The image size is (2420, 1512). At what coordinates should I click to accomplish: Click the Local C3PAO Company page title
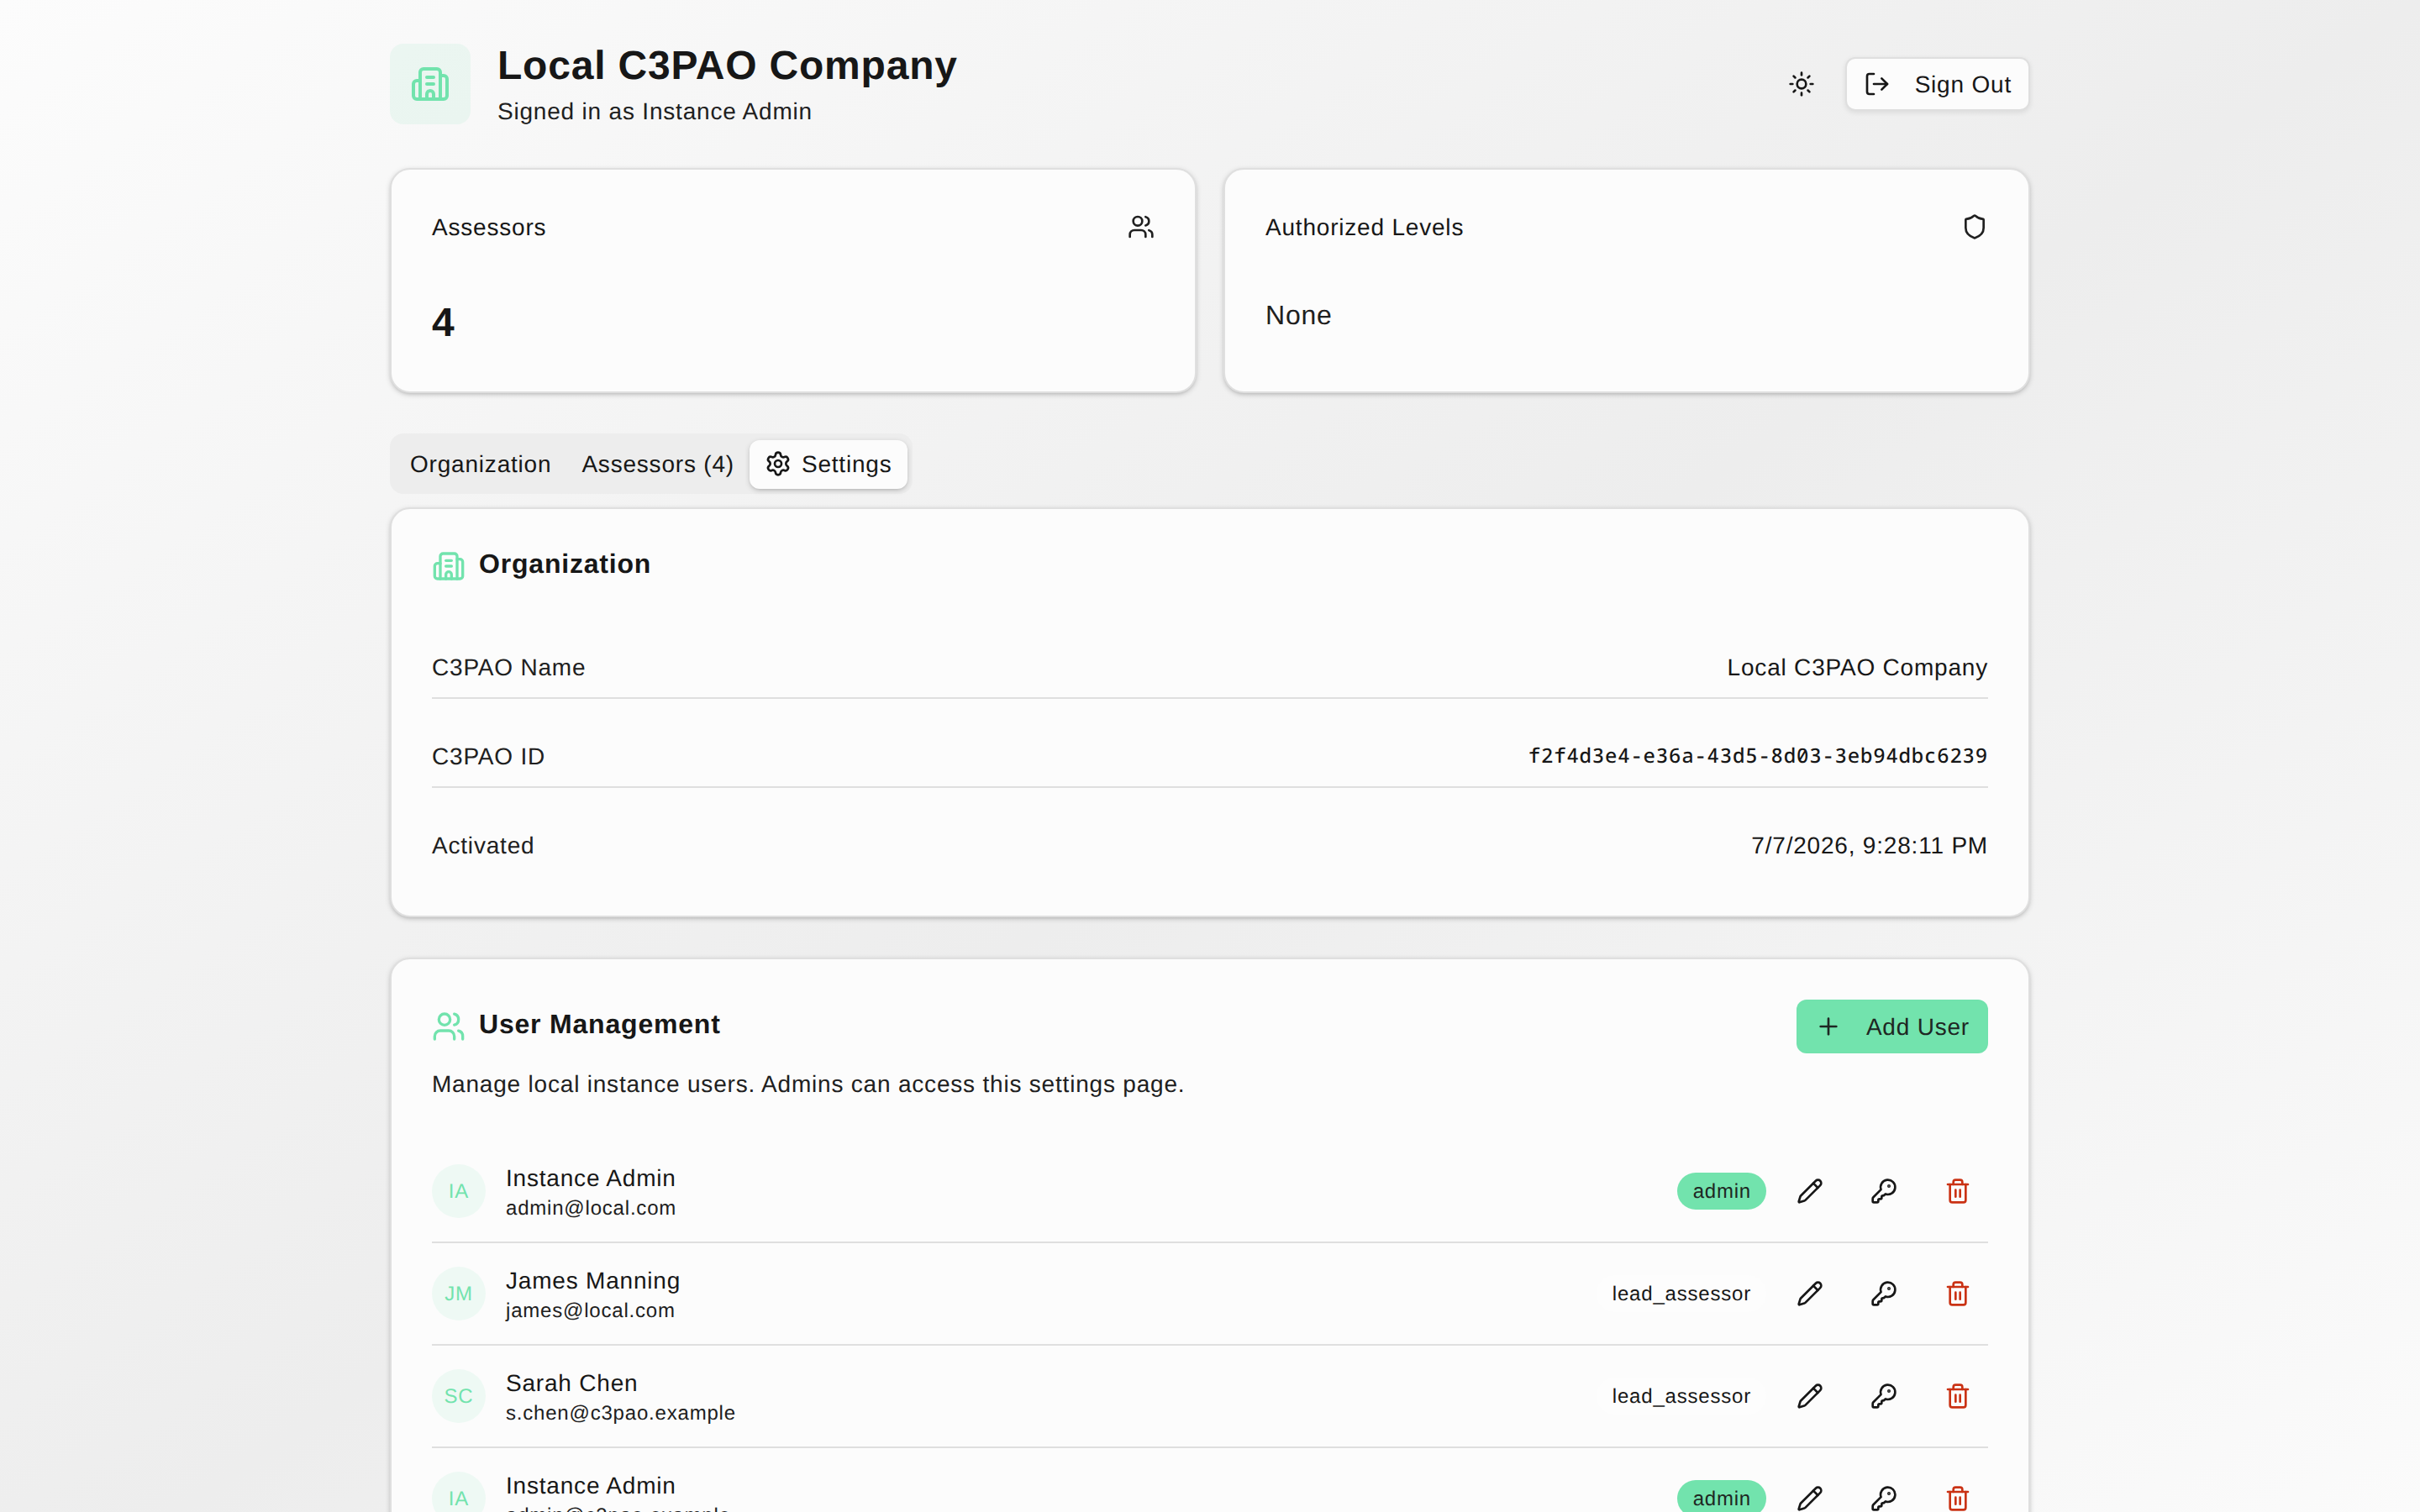727,65
